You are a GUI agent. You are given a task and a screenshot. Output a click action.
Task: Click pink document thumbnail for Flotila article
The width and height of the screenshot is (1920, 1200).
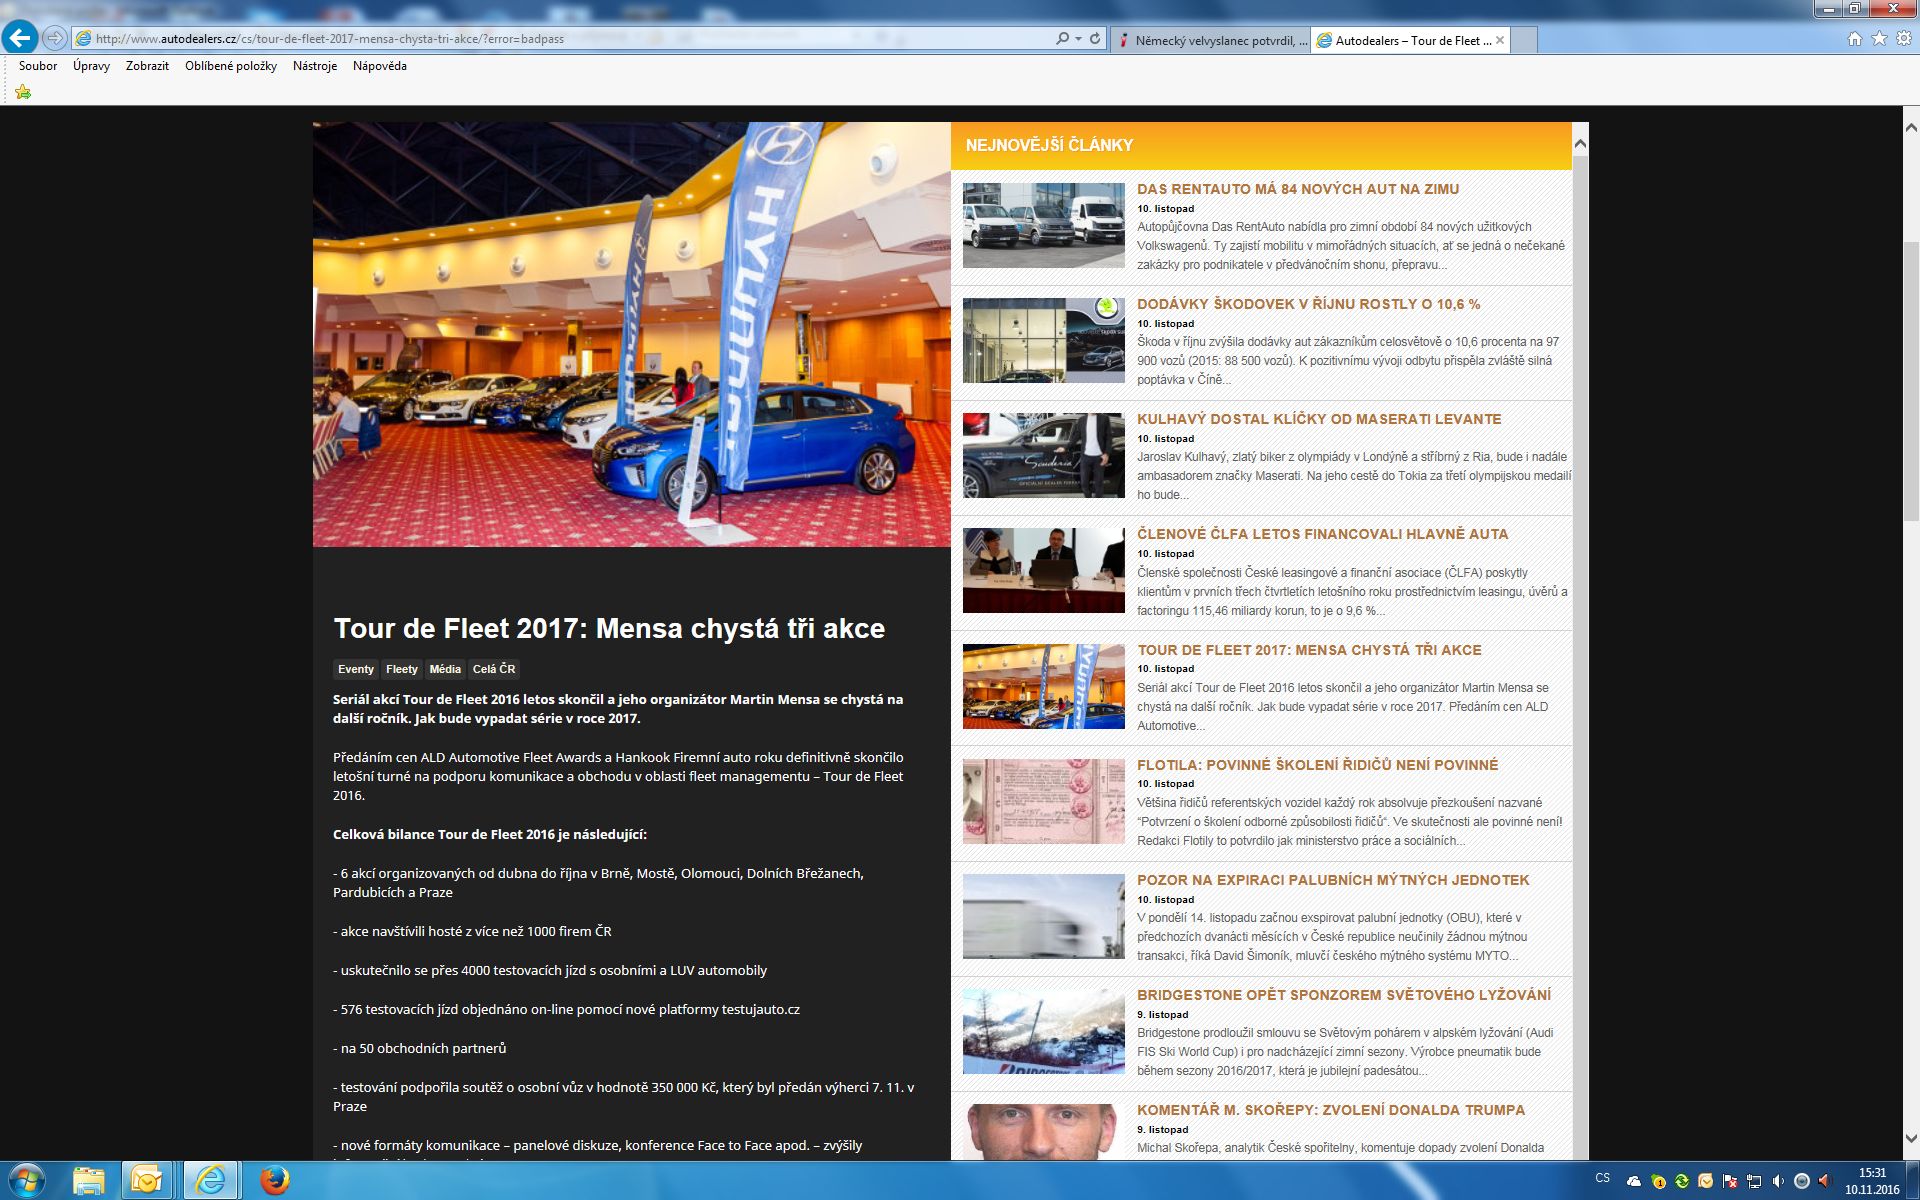pyautogui.click(x=1043, y=801)
